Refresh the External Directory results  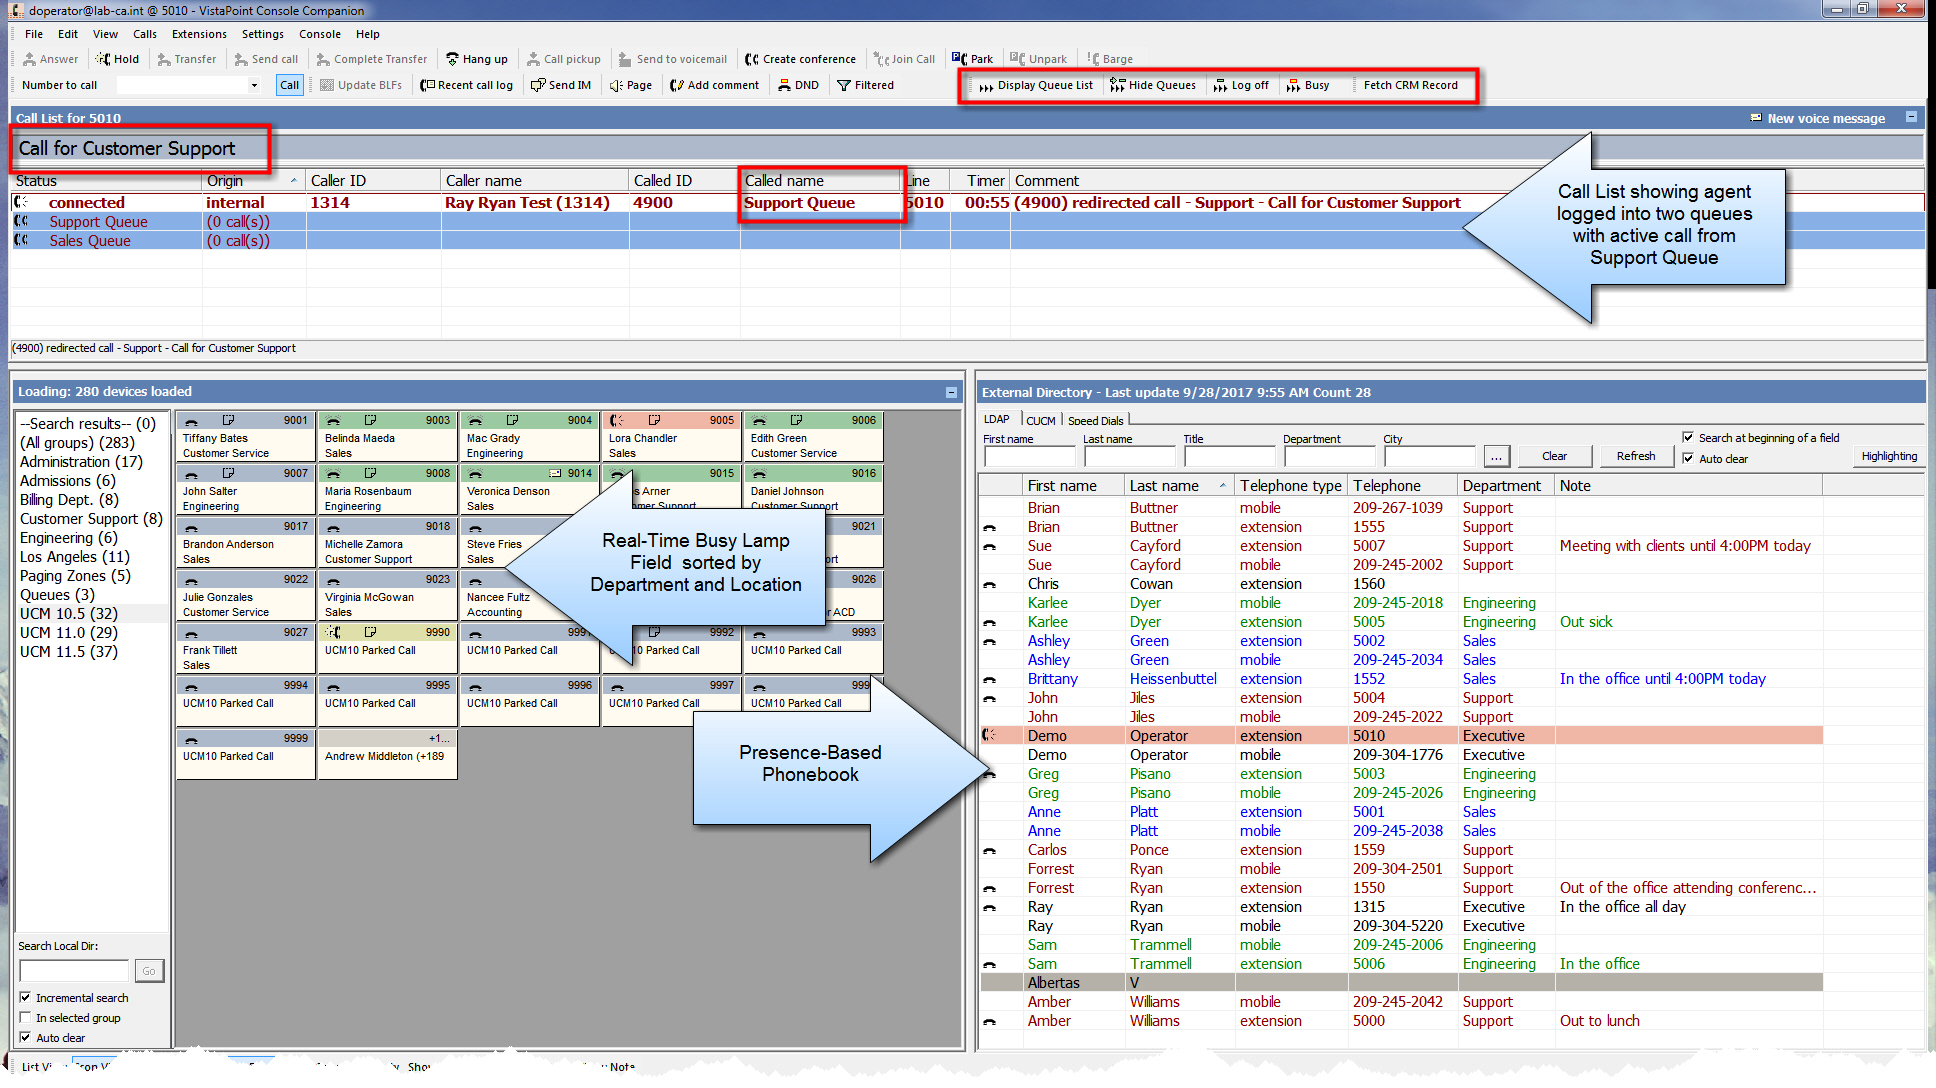(1636, 456)
